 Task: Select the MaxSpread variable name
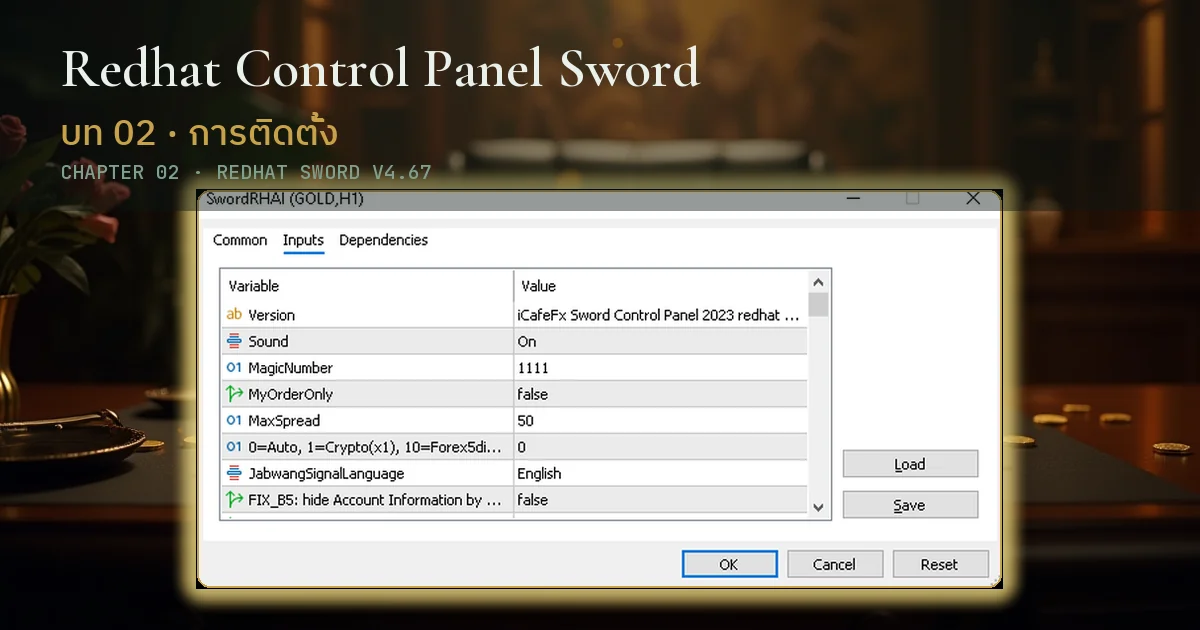pyautogui.click(x=284, y=420)
